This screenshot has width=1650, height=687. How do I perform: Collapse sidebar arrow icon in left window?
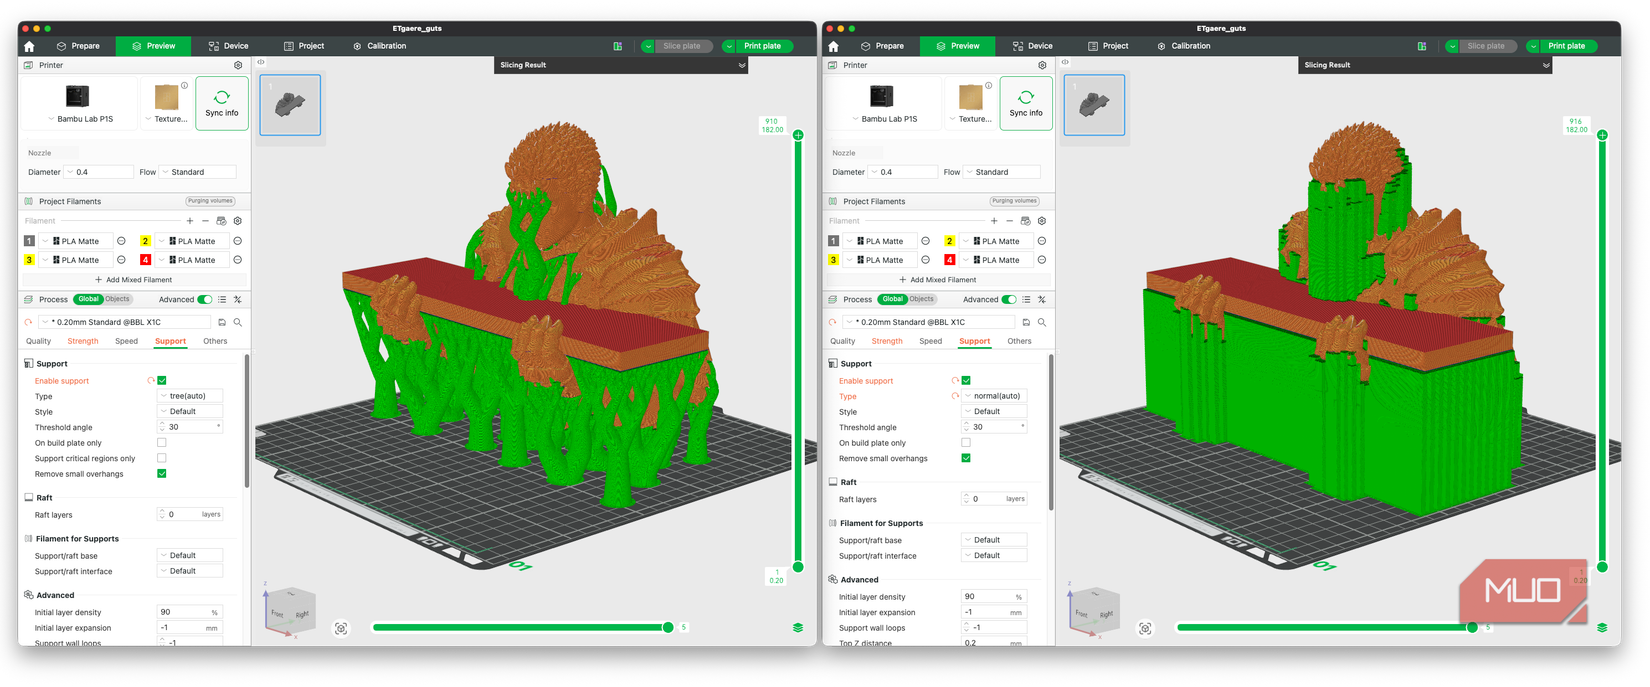pos(261,62)
